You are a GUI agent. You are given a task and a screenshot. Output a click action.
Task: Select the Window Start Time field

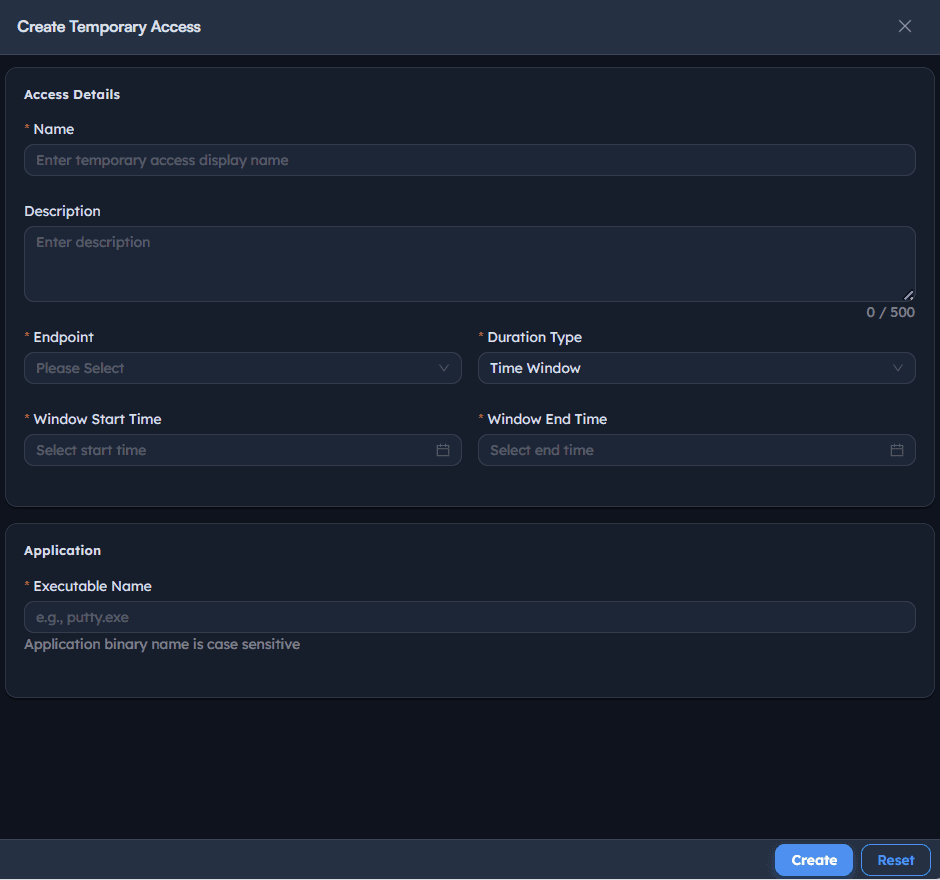click(243, 450)
